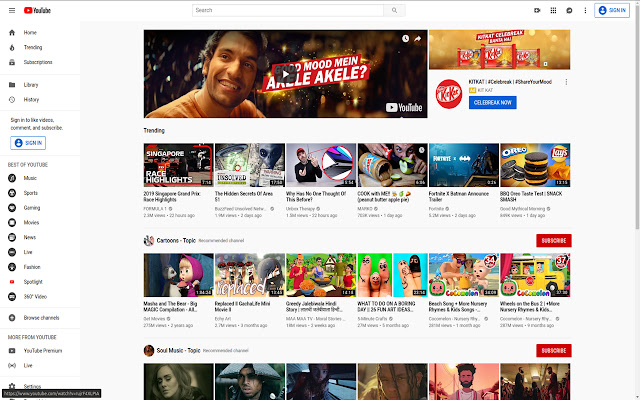
Task: Click the Cartoons - Topic channel avatar
Action: point(149,240)
